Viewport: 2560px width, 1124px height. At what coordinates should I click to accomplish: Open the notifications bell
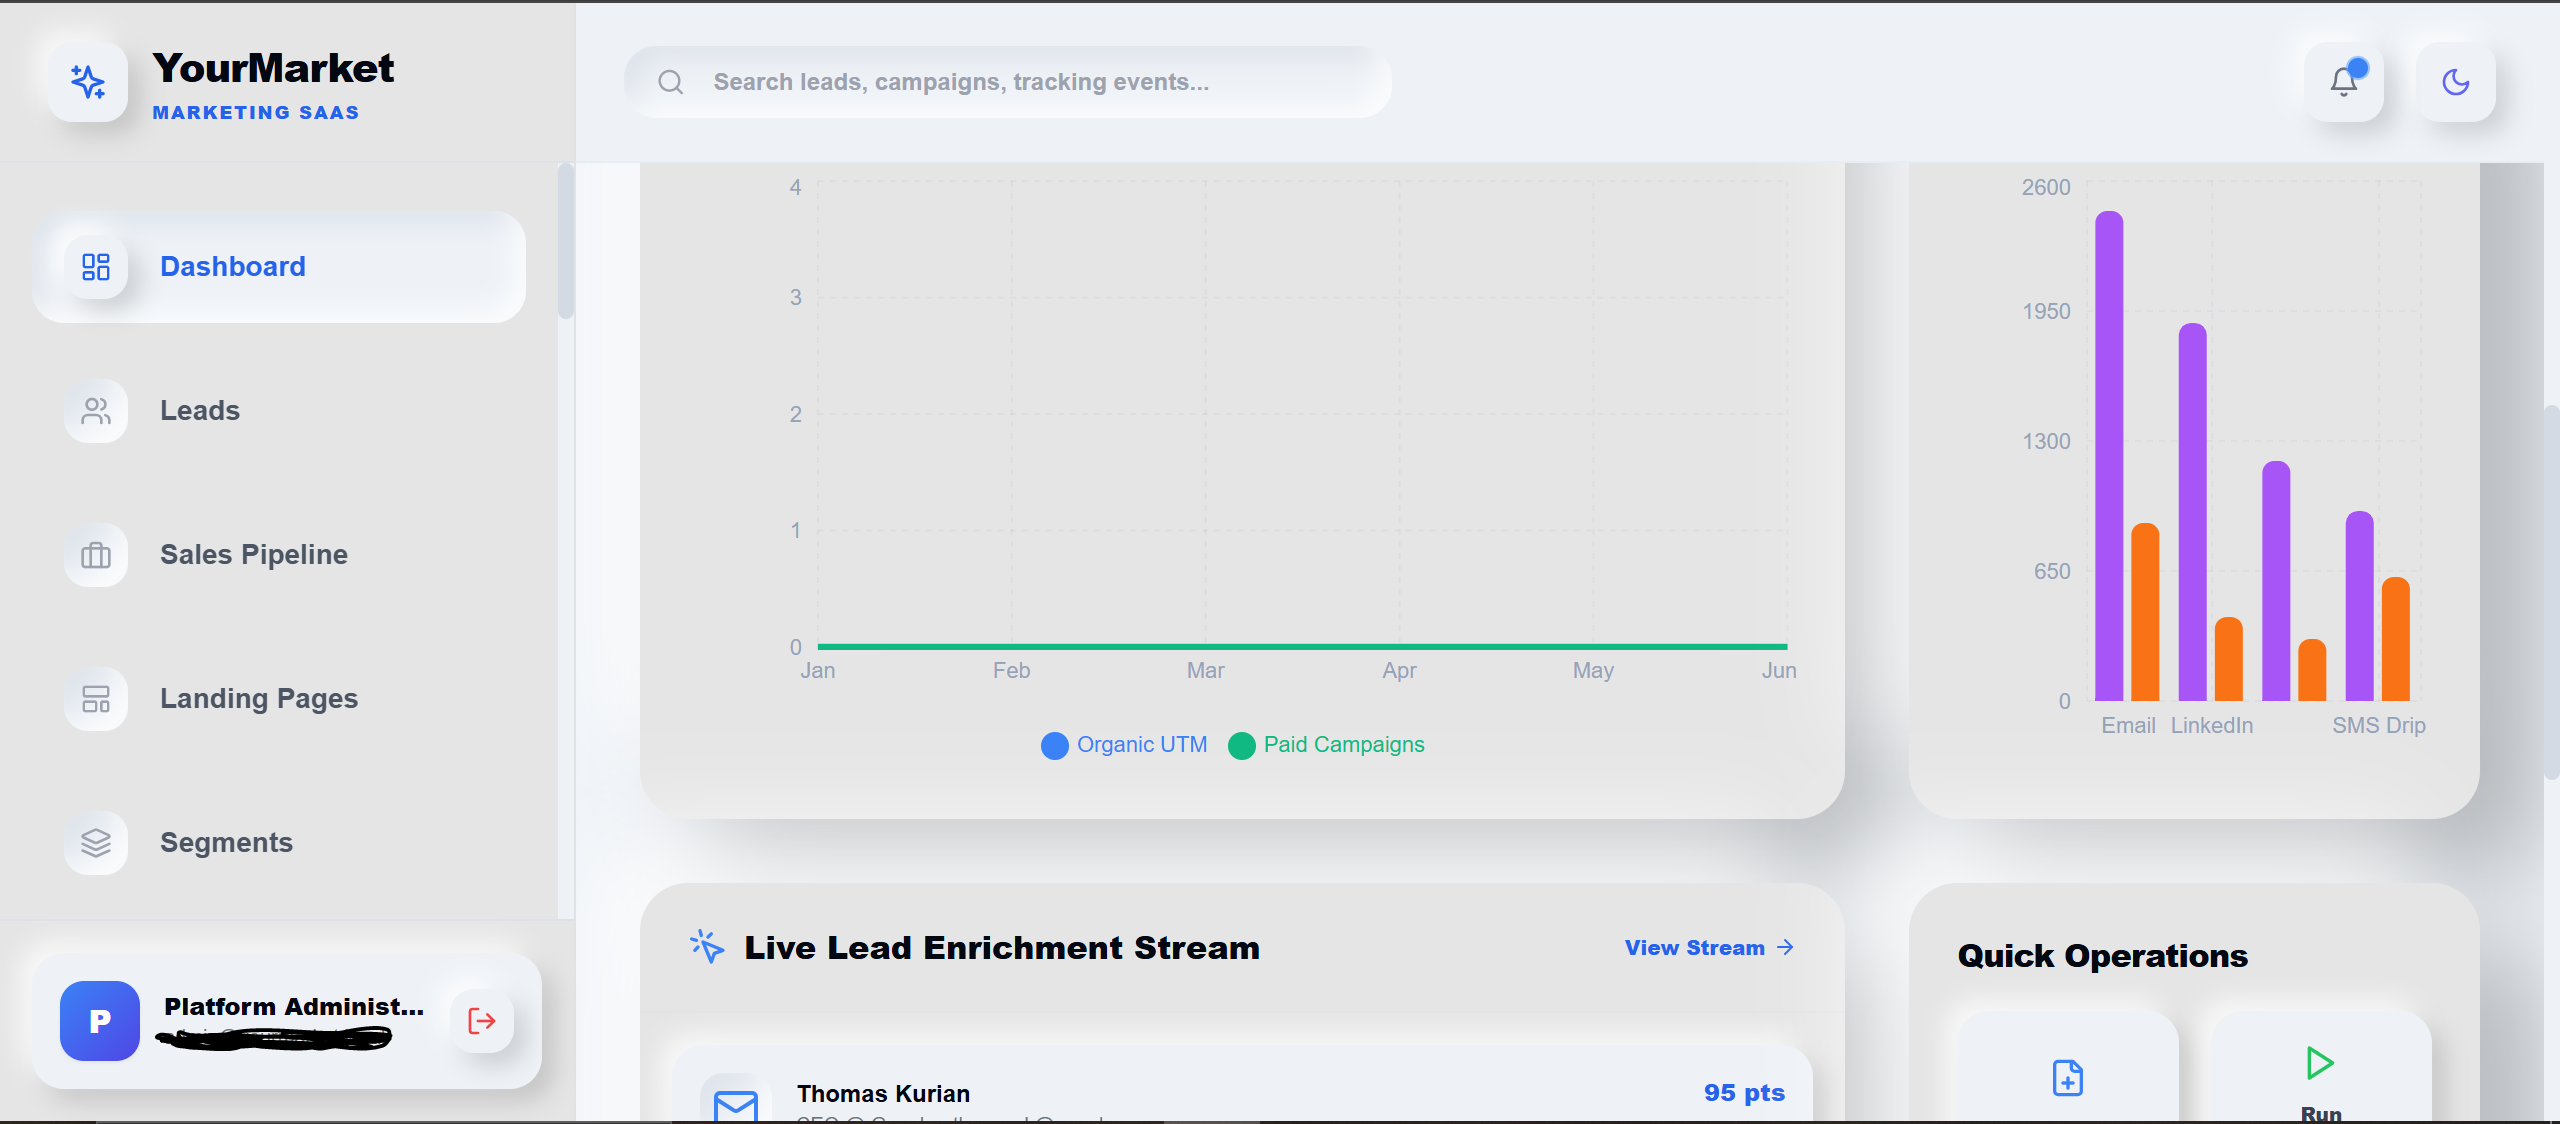(2344, 82)
